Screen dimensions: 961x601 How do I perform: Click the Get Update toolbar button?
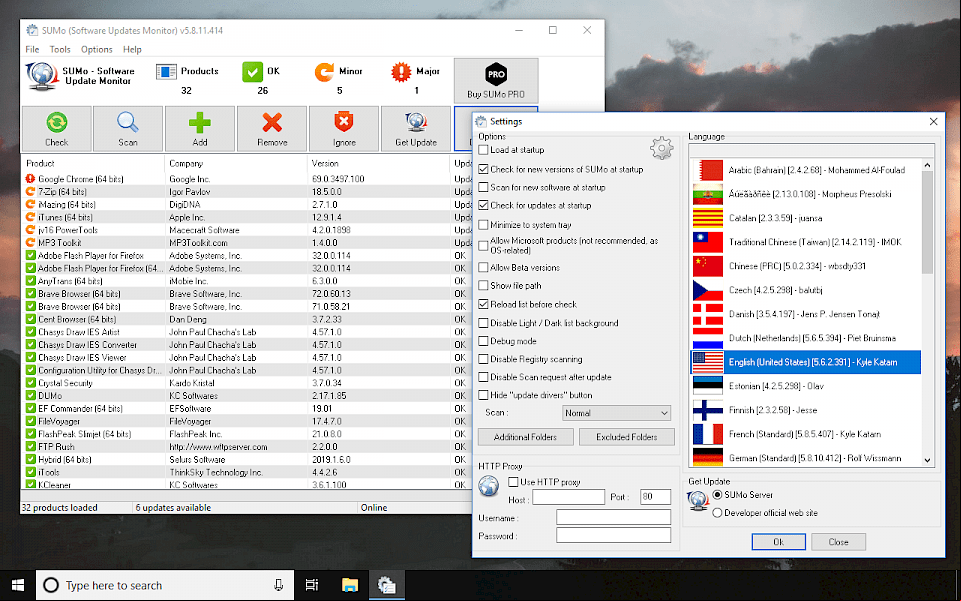416,129
